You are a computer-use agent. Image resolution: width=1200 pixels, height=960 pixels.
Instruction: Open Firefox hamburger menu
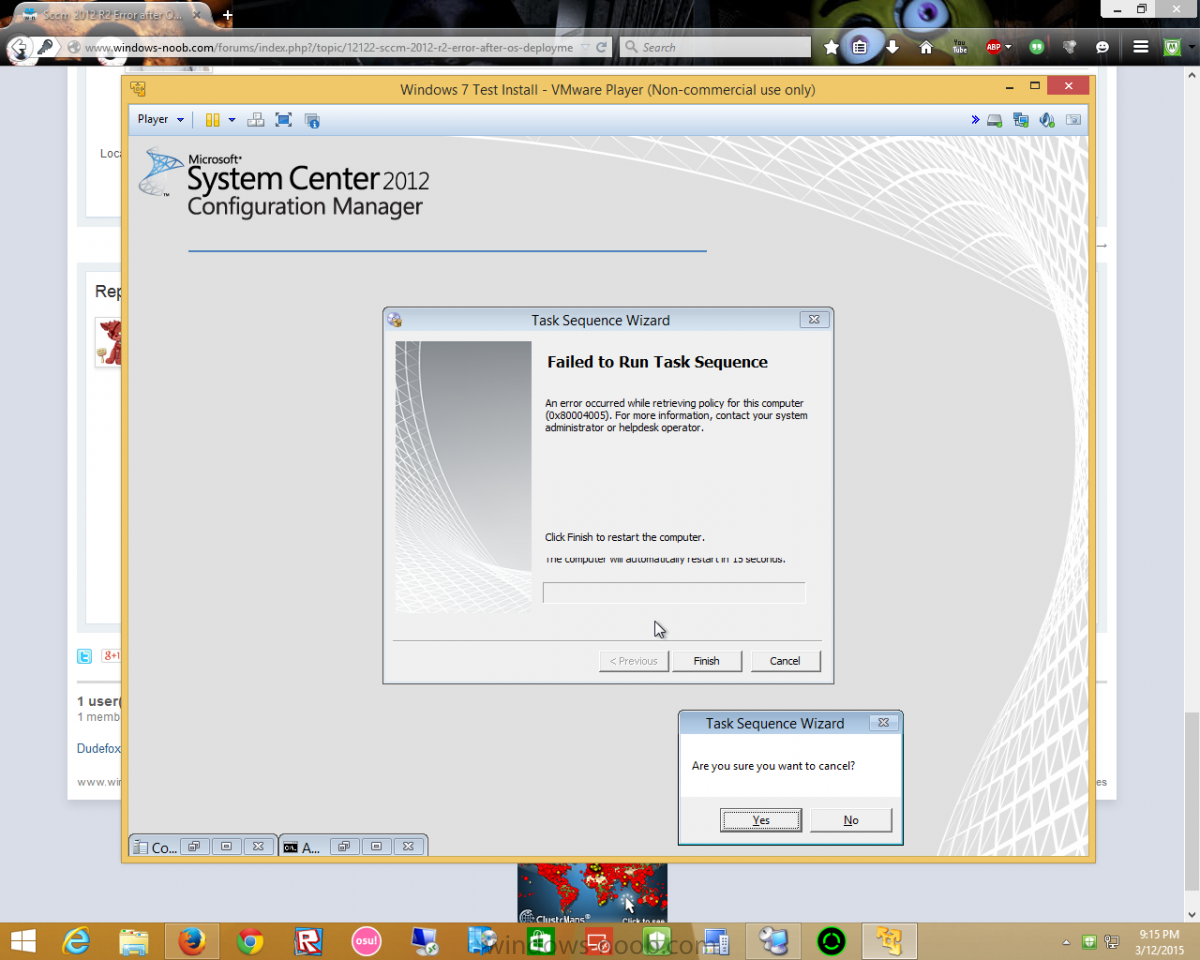(1141, 47)
